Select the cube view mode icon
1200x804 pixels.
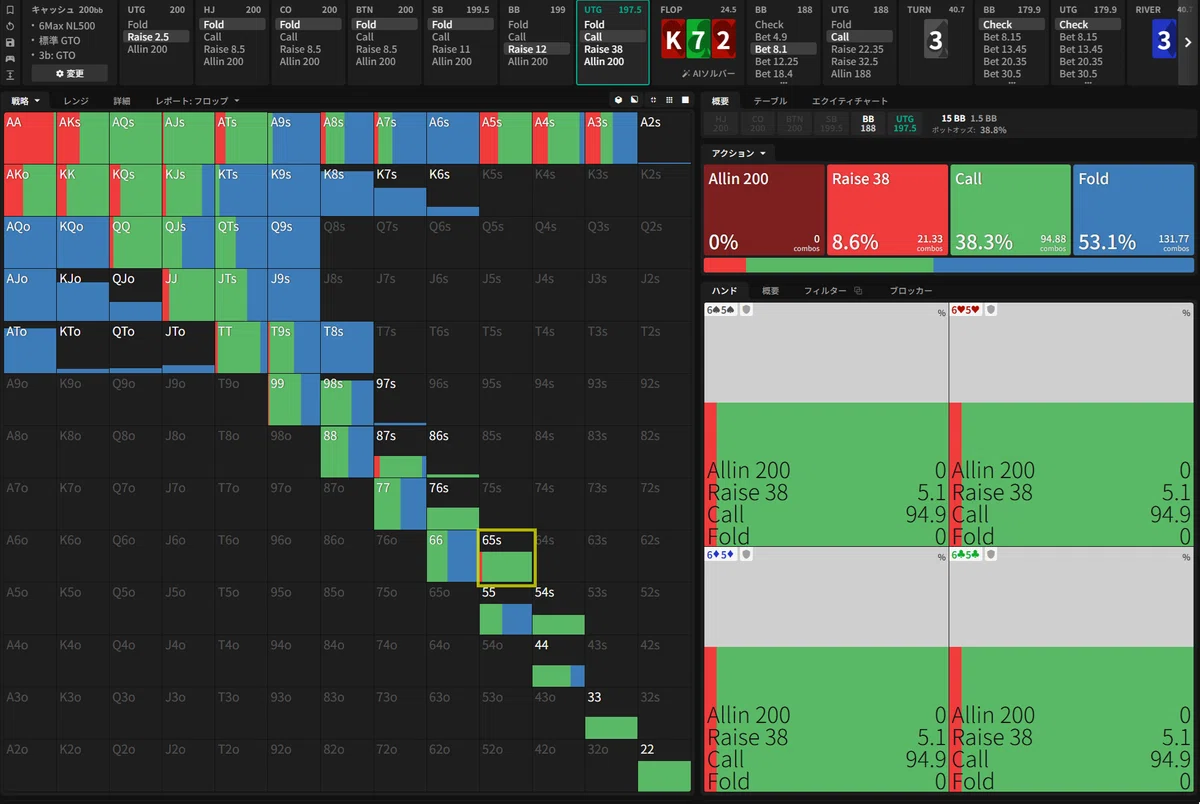(619, 100)
